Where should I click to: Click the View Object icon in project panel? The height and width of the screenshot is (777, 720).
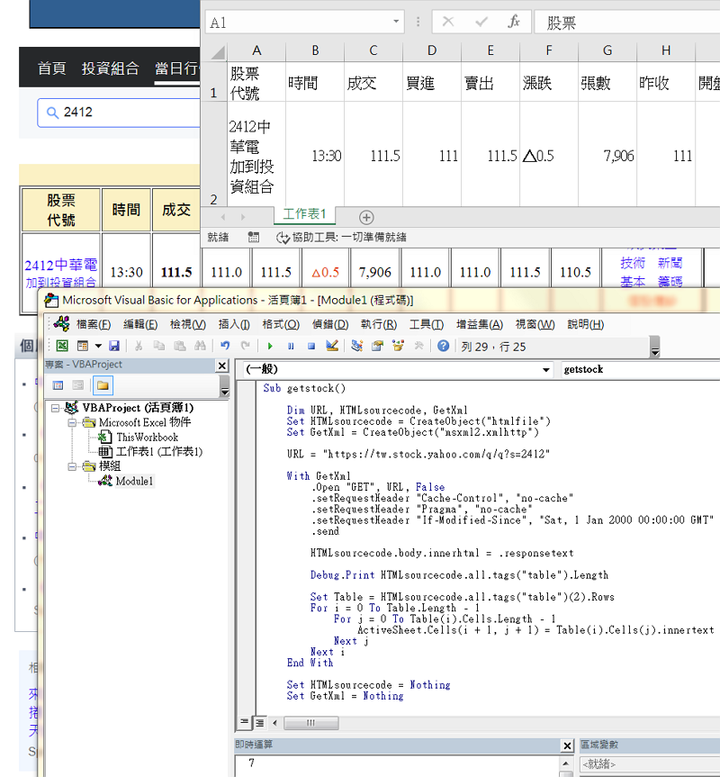coord(78,385)
